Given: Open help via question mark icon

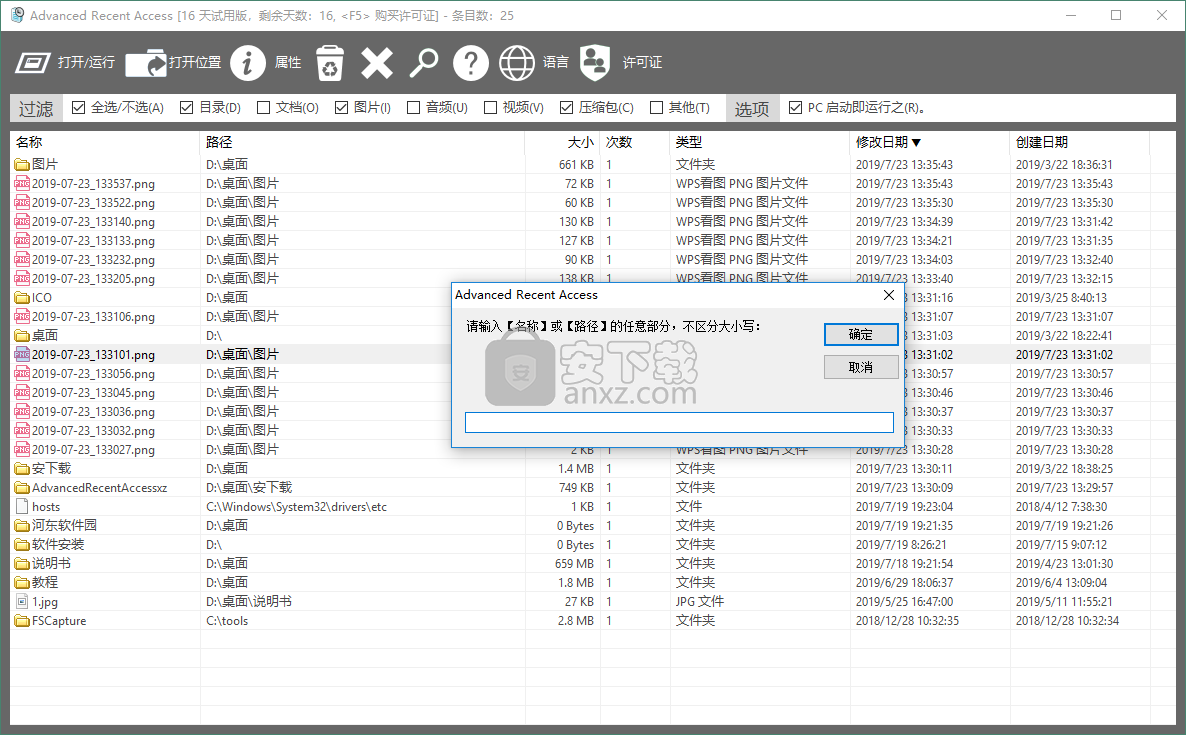Looking at the screenshot, I should 470,63.
